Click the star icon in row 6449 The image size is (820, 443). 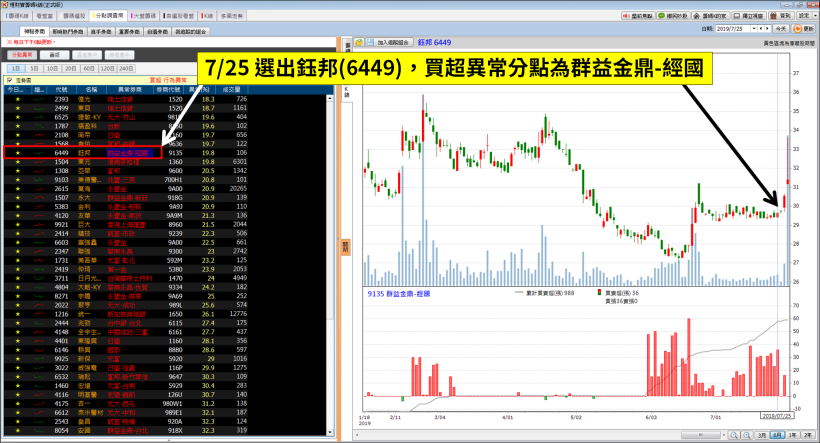coord(18,153)
